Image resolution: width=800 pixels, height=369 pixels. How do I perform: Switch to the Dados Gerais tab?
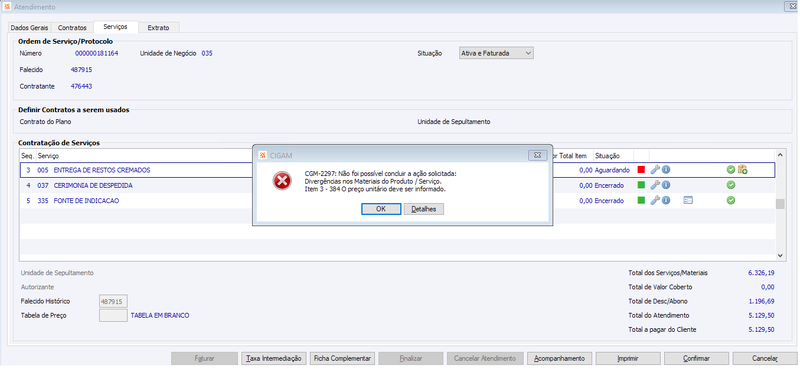(x=29, y=28)
